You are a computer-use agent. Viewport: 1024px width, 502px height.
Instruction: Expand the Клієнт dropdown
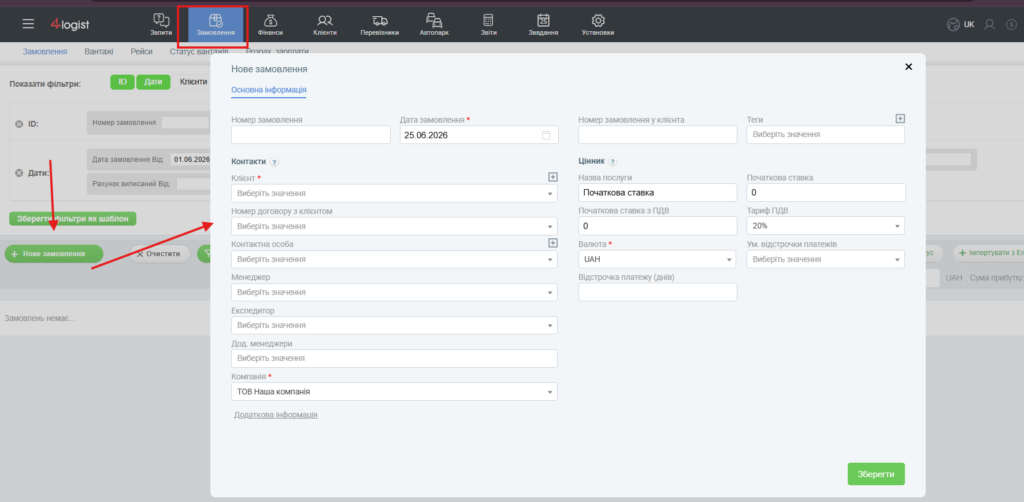(550, 194)
